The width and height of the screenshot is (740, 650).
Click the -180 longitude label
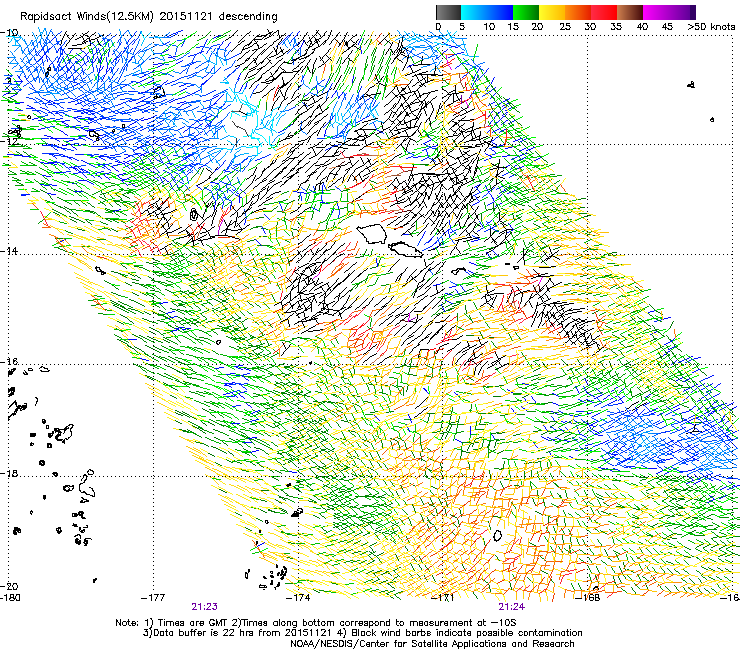tap(11, 598)
